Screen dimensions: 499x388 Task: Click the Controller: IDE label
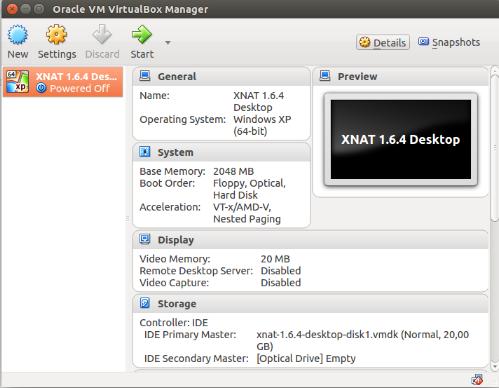pyautogui.click(x=174, y=323)
